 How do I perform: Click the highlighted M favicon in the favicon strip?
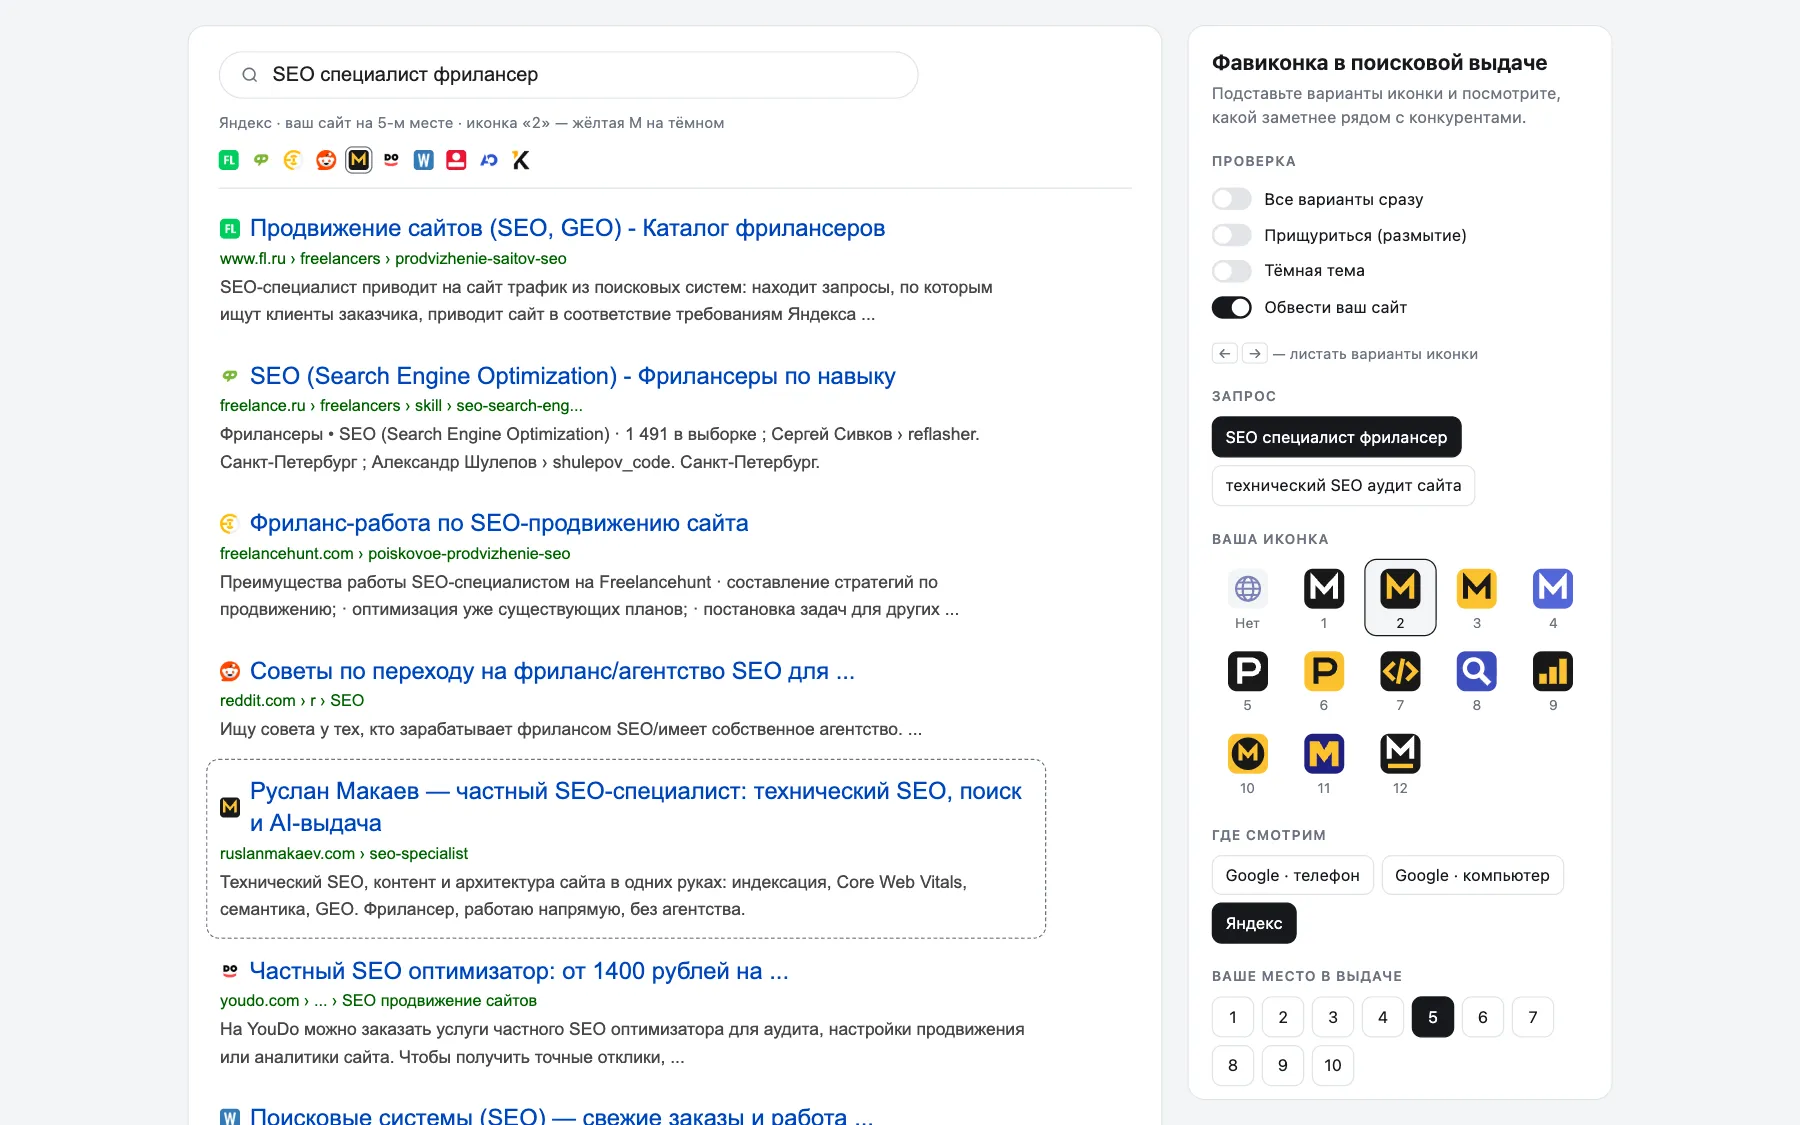358,160
